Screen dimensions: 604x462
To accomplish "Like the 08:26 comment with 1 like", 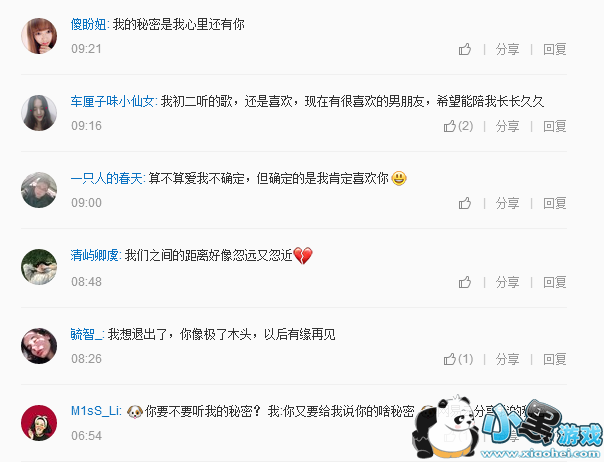I will pyautogui.click(x=458, y=359).
